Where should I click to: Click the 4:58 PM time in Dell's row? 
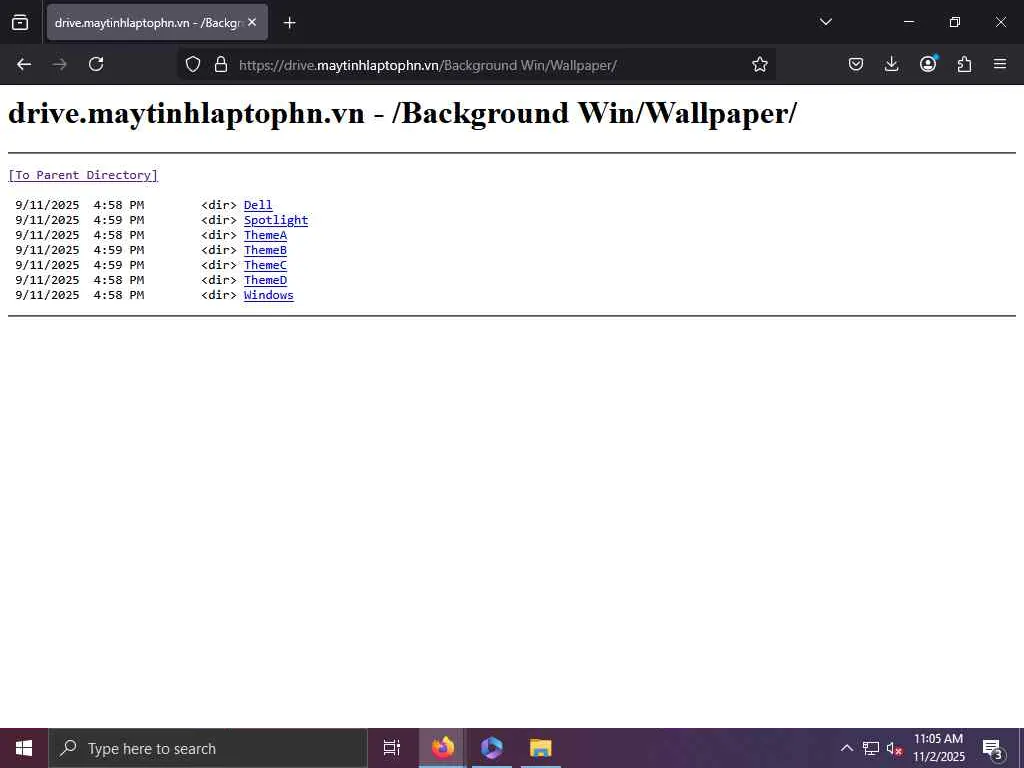pyautogui.click(x=118, y=205)
